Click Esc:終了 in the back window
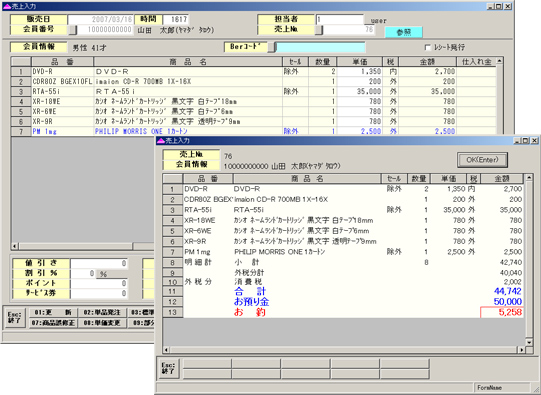Screen dimensions: 541x395 coord(14,317)
